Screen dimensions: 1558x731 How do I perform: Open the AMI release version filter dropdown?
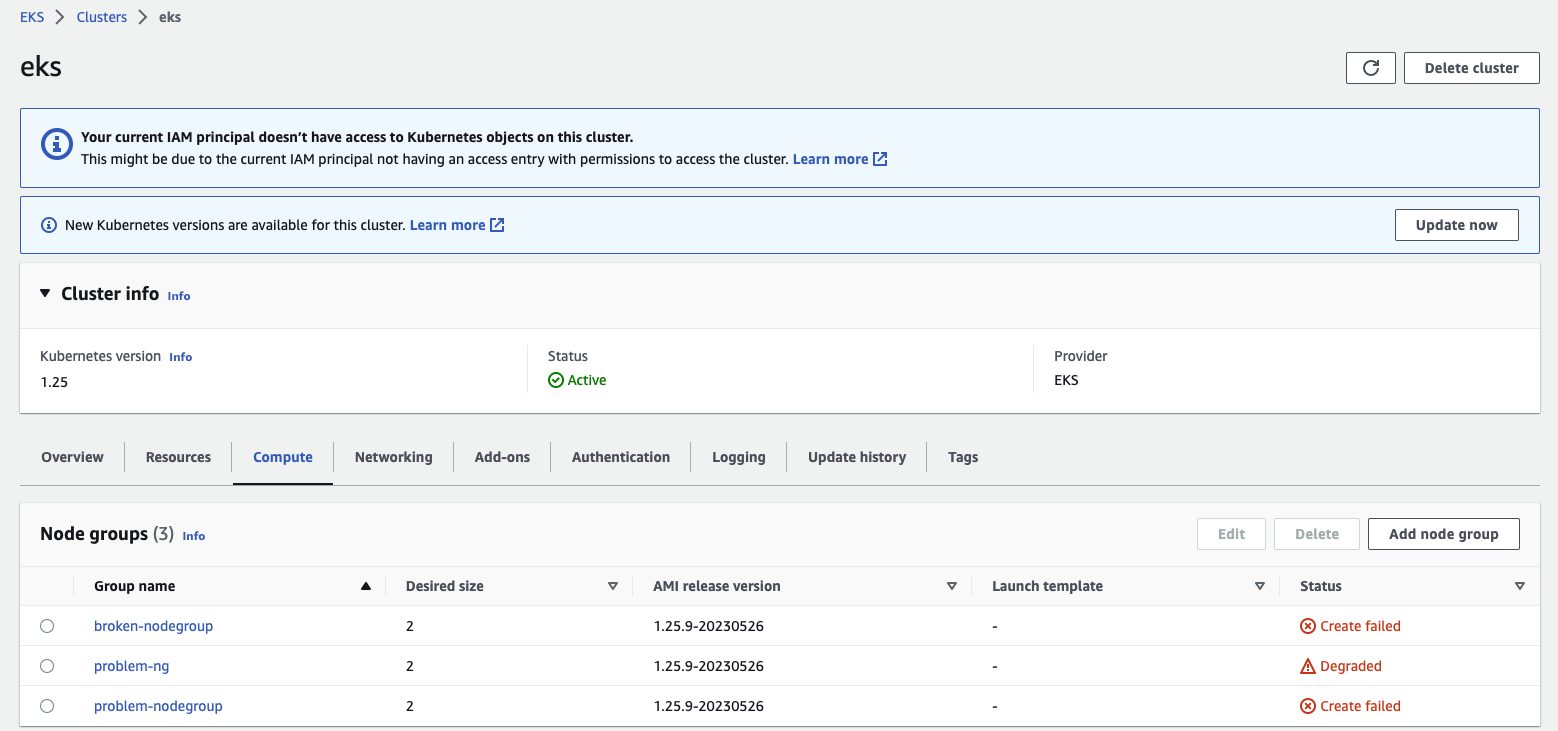(x=951, y=585)
